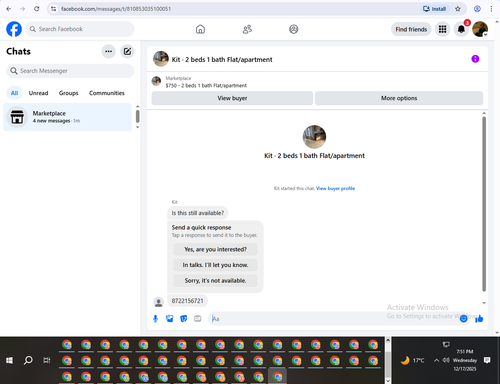Open the Windows Start menu

tap(9, 360)
